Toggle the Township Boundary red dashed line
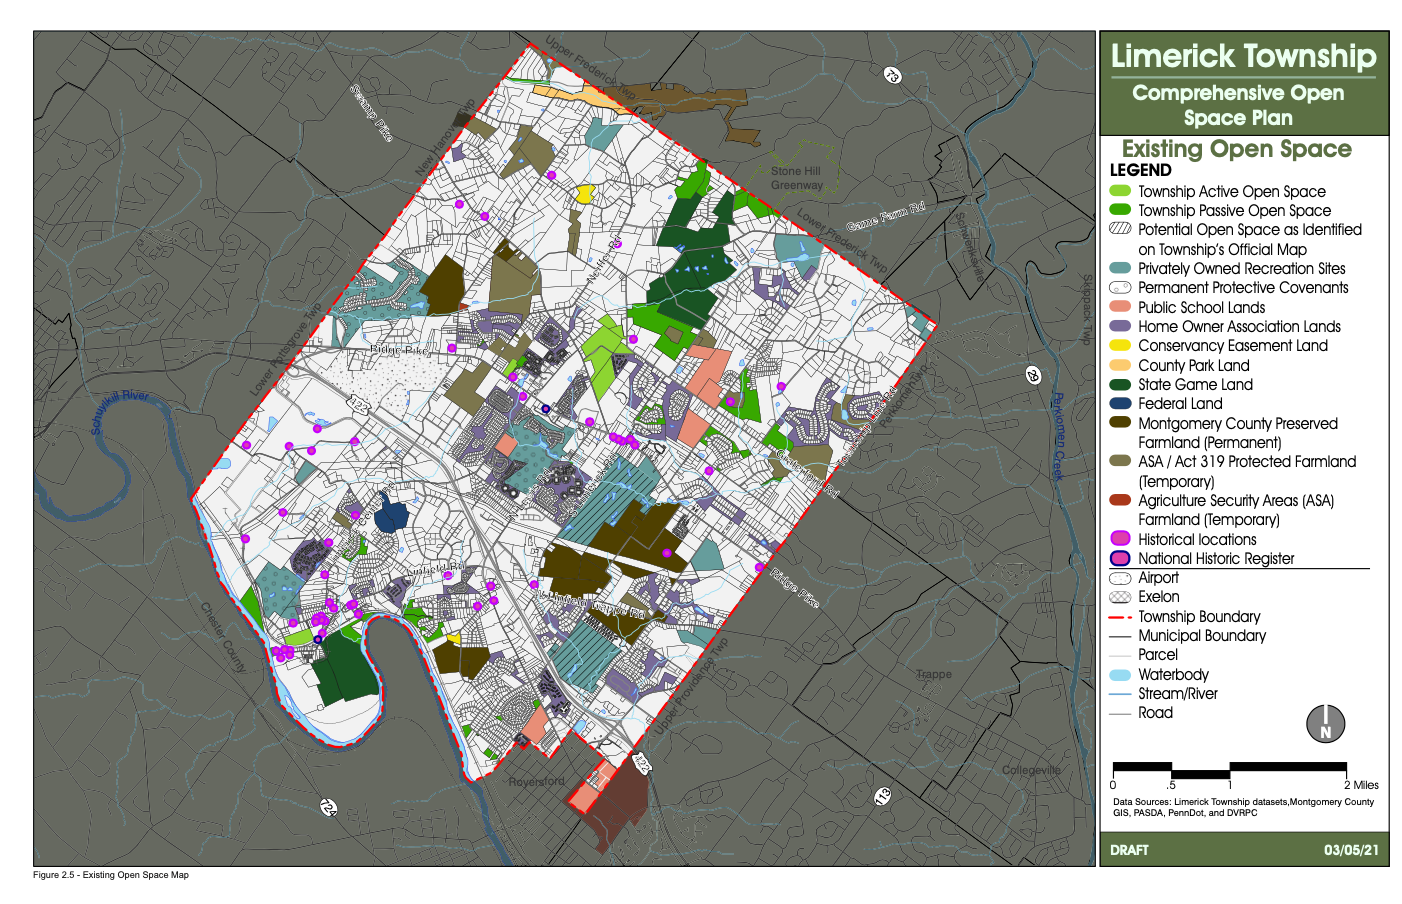The image size is (1402, 904). tap(1120, 616)
